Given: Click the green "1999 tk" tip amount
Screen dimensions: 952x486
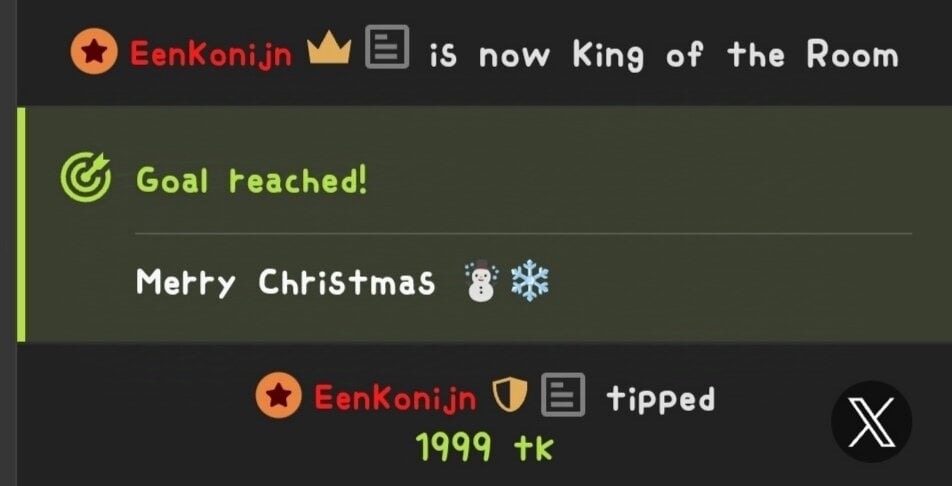Looking at the screenshot, I should point(484,450).
